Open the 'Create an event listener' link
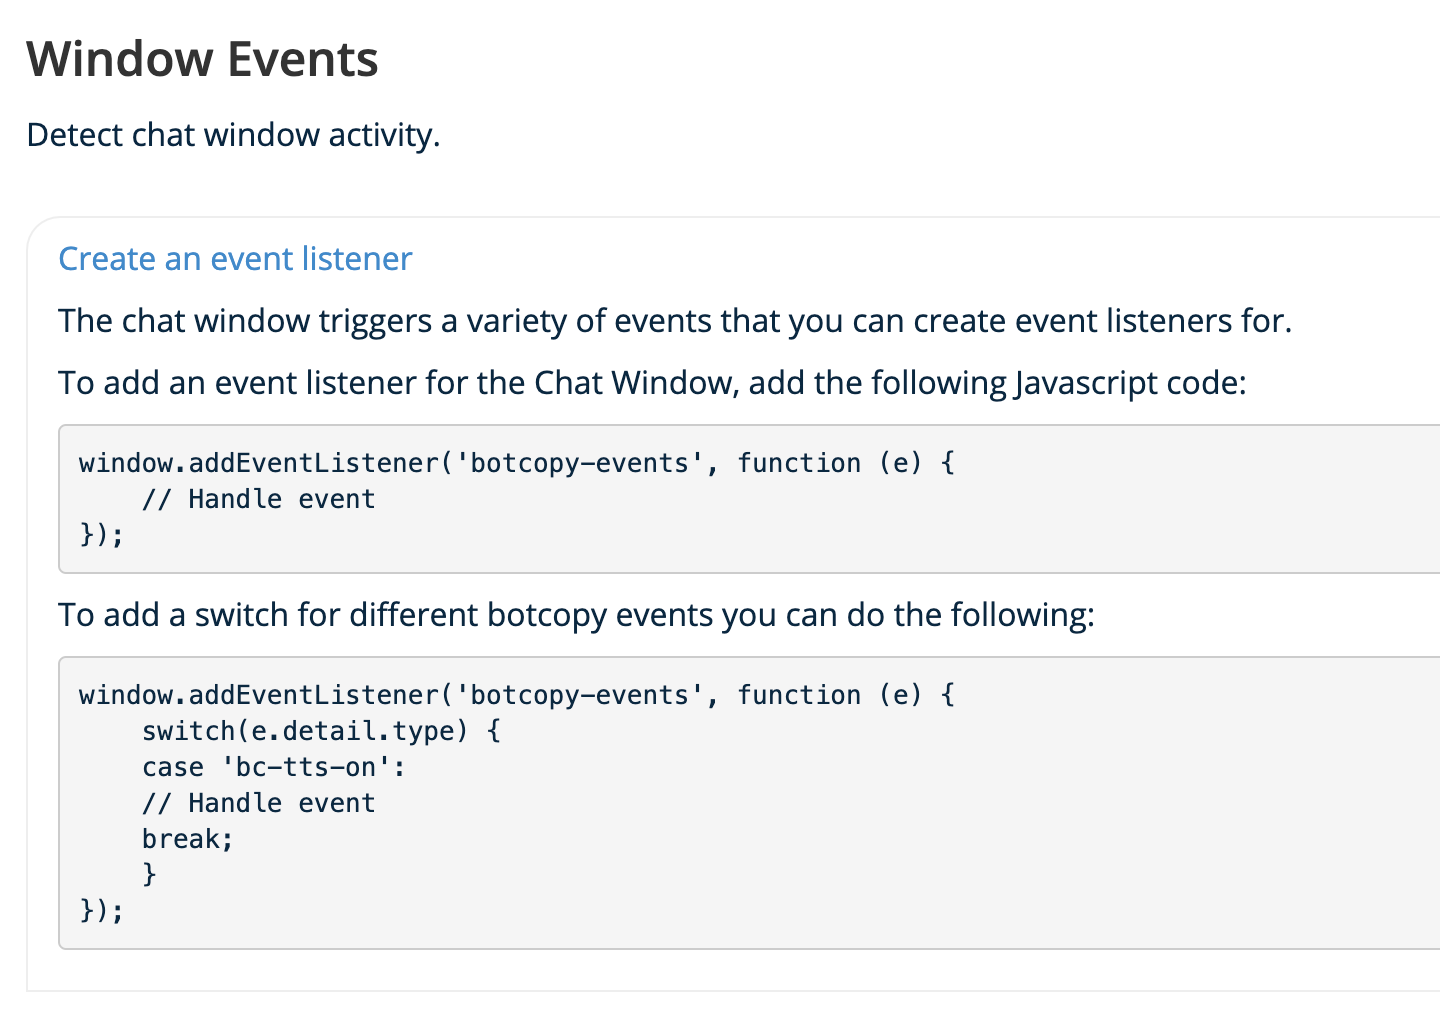Screen dimensions: 1440x1010 coord(235,259)
